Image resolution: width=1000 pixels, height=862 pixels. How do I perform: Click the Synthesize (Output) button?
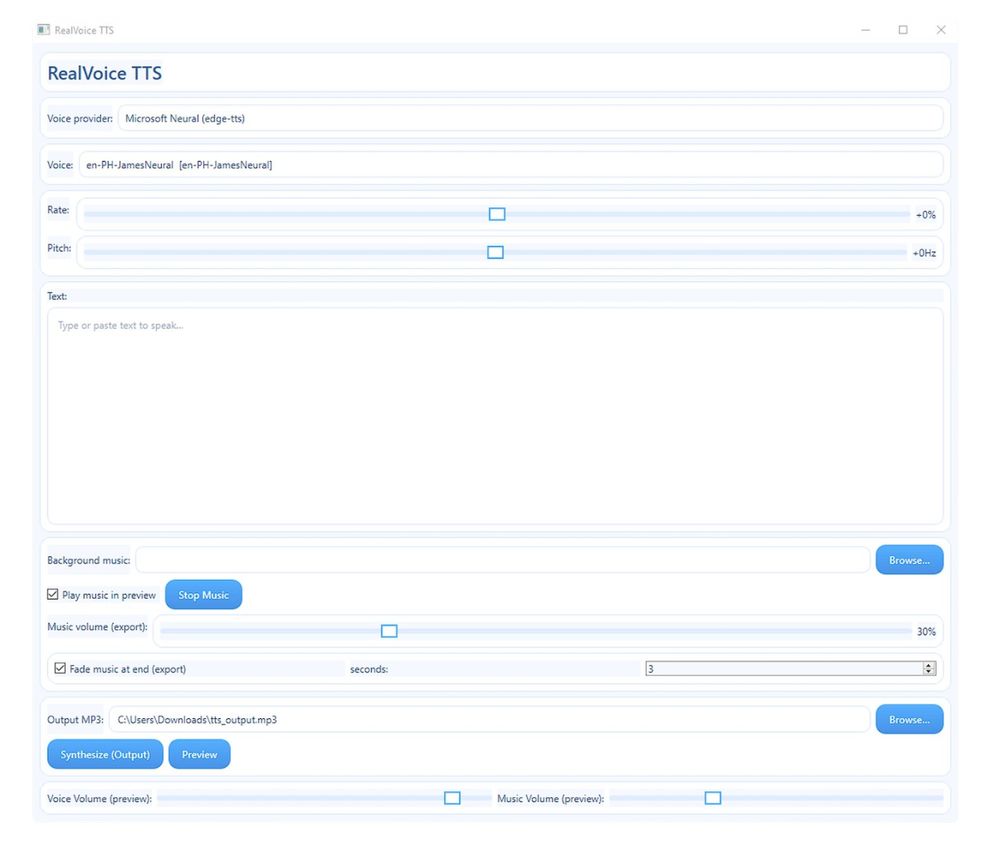tap(105, 754)
